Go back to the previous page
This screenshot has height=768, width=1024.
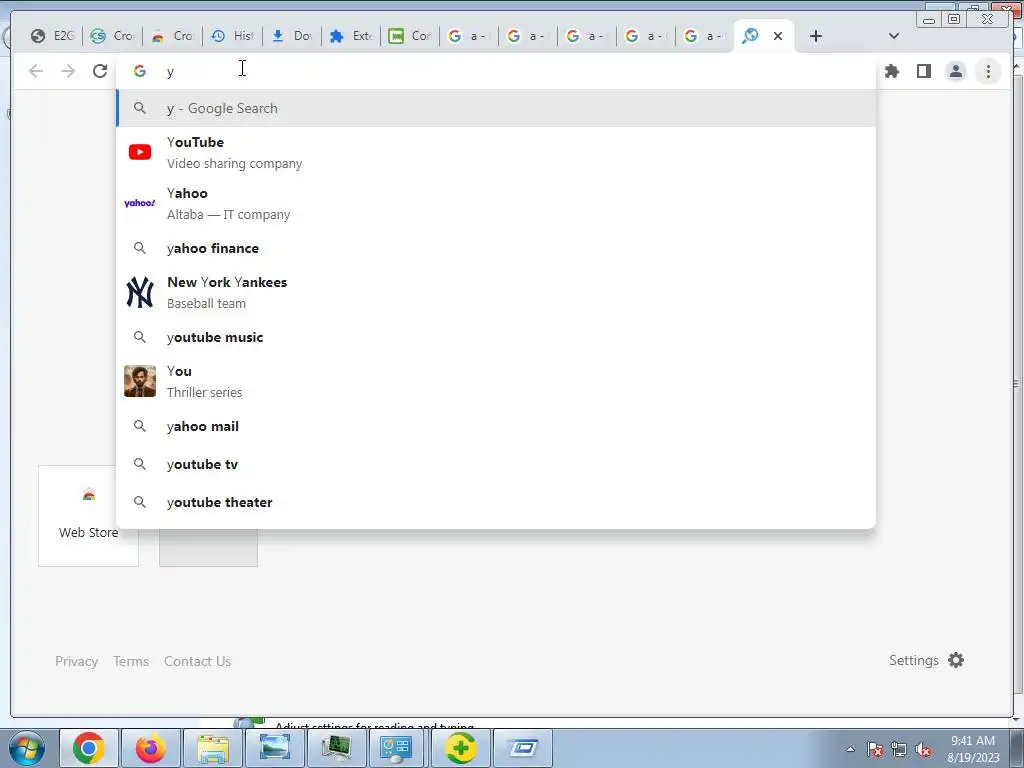36,71
